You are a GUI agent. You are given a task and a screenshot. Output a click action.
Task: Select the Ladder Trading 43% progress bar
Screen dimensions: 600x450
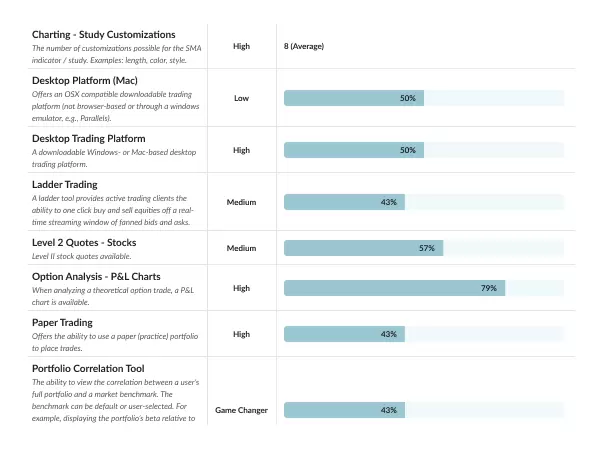pos(423,202)
